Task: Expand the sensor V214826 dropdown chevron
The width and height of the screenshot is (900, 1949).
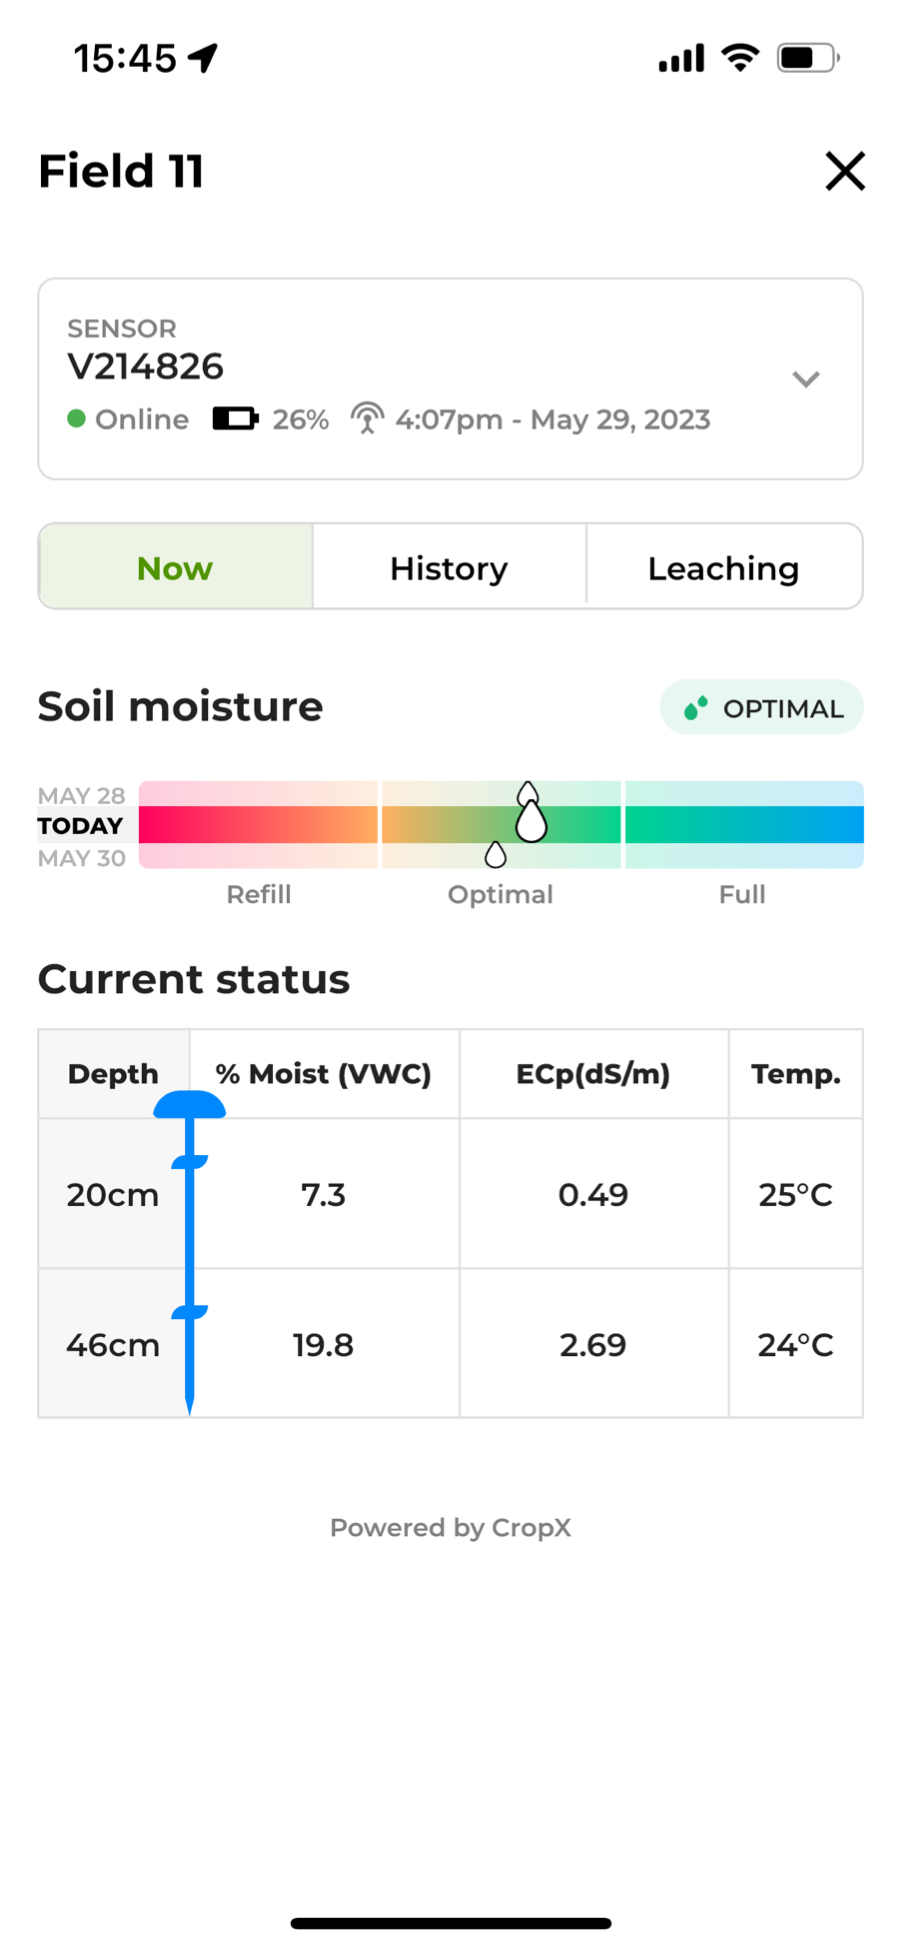Action: click(805, 379)
